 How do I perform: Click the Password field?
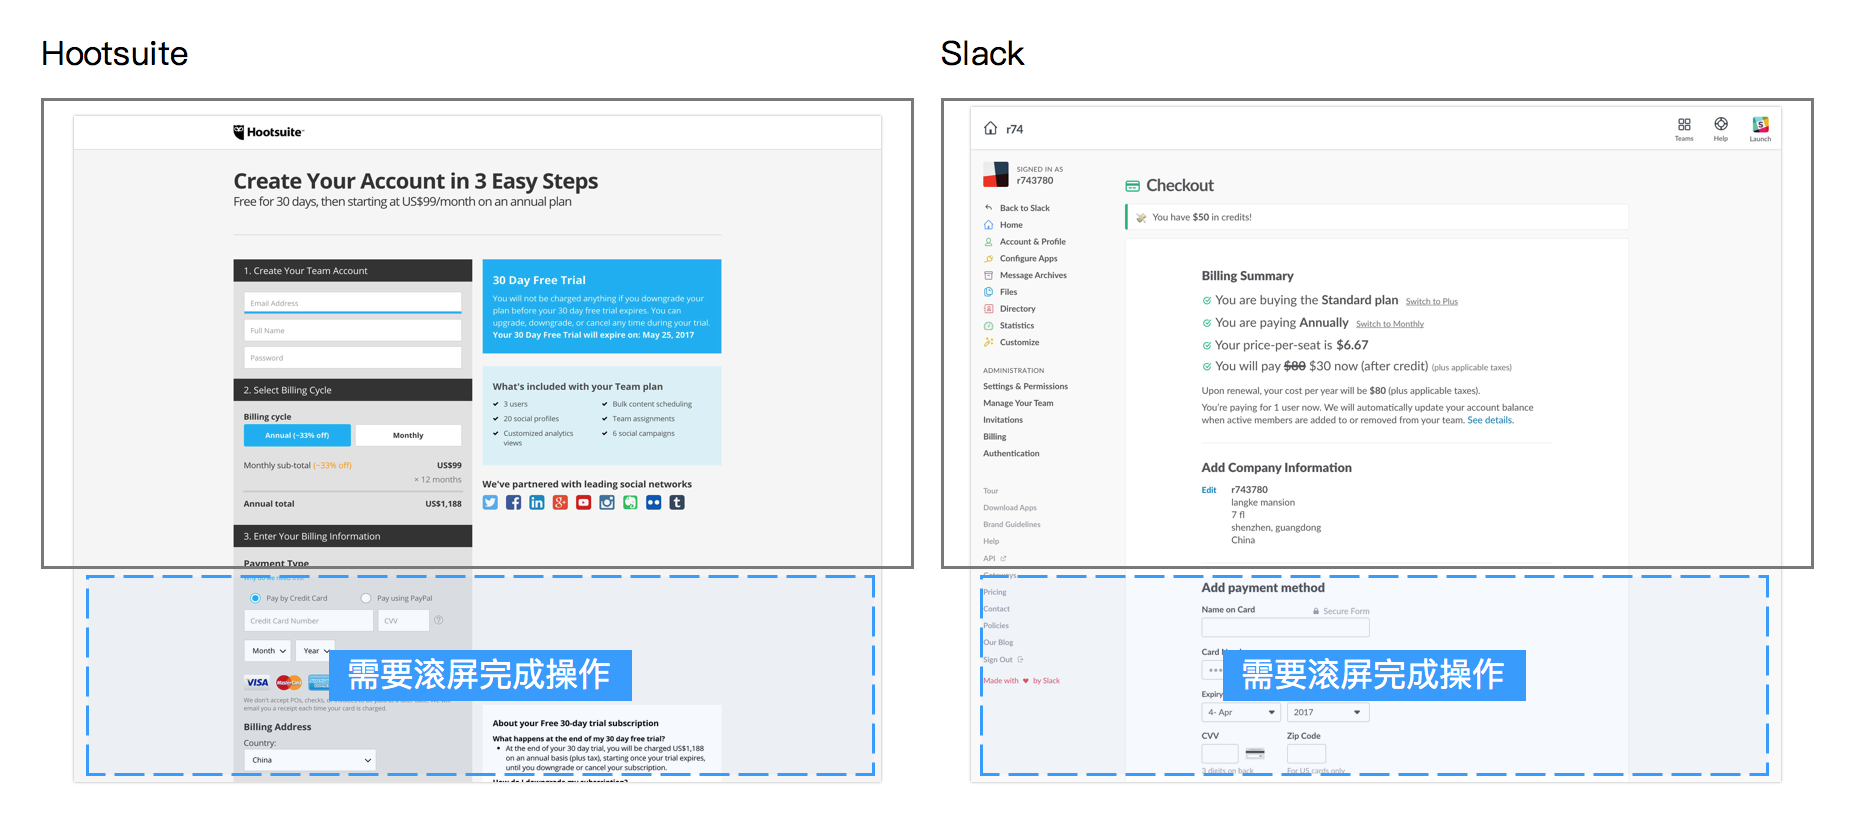353,357
